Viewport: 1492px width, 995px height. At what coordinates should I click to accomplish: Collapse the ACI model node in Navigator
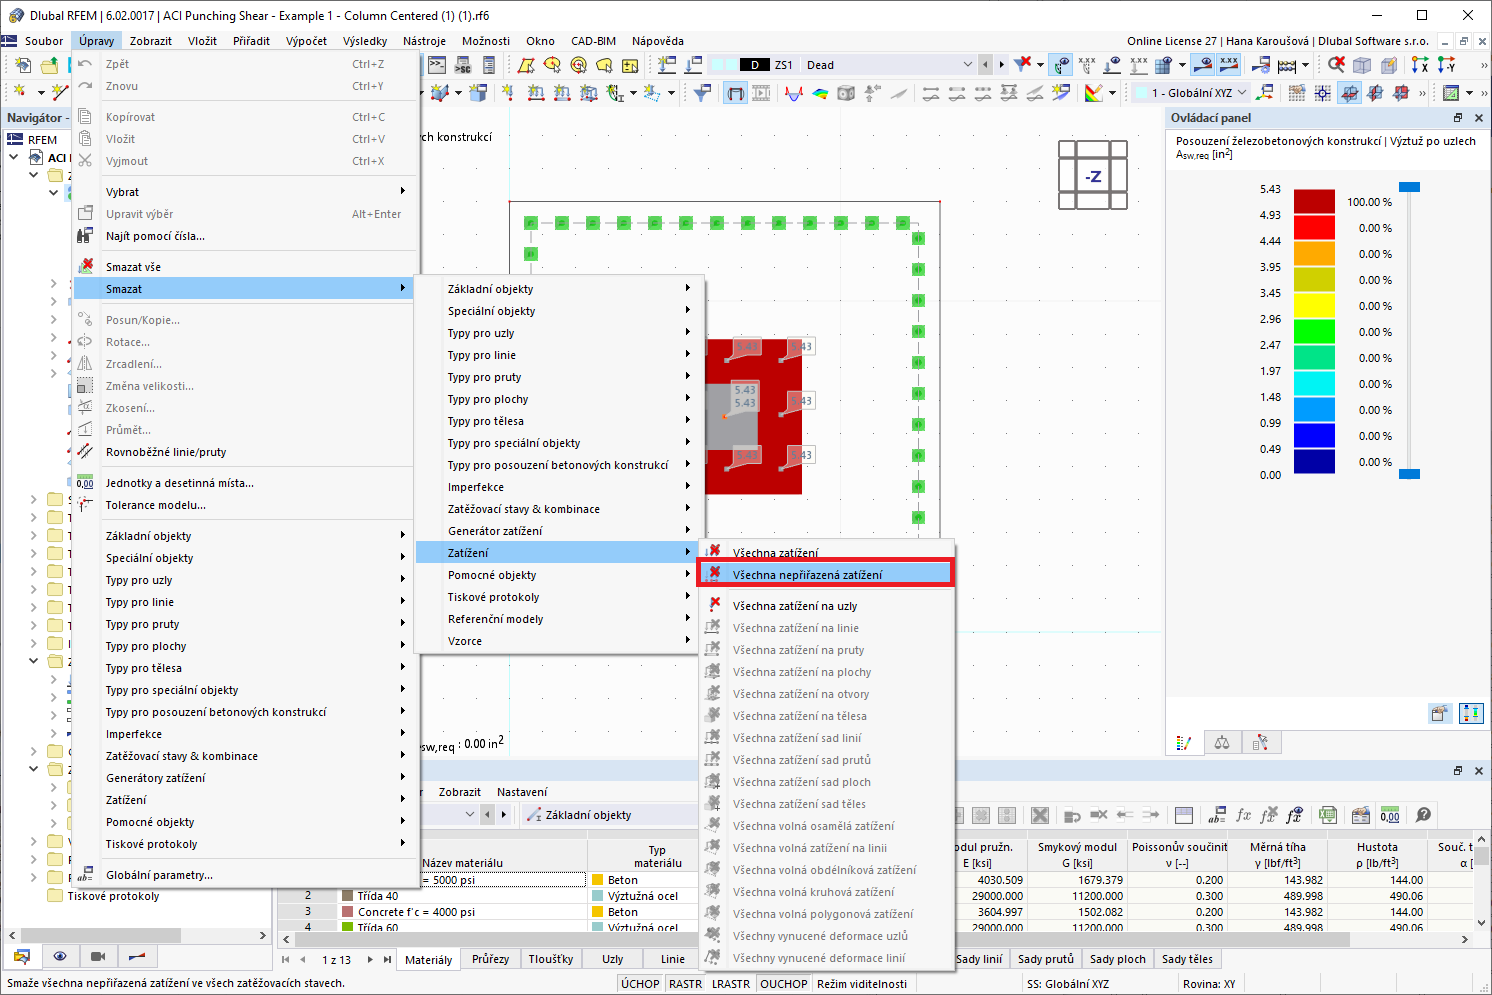[14, 157]
